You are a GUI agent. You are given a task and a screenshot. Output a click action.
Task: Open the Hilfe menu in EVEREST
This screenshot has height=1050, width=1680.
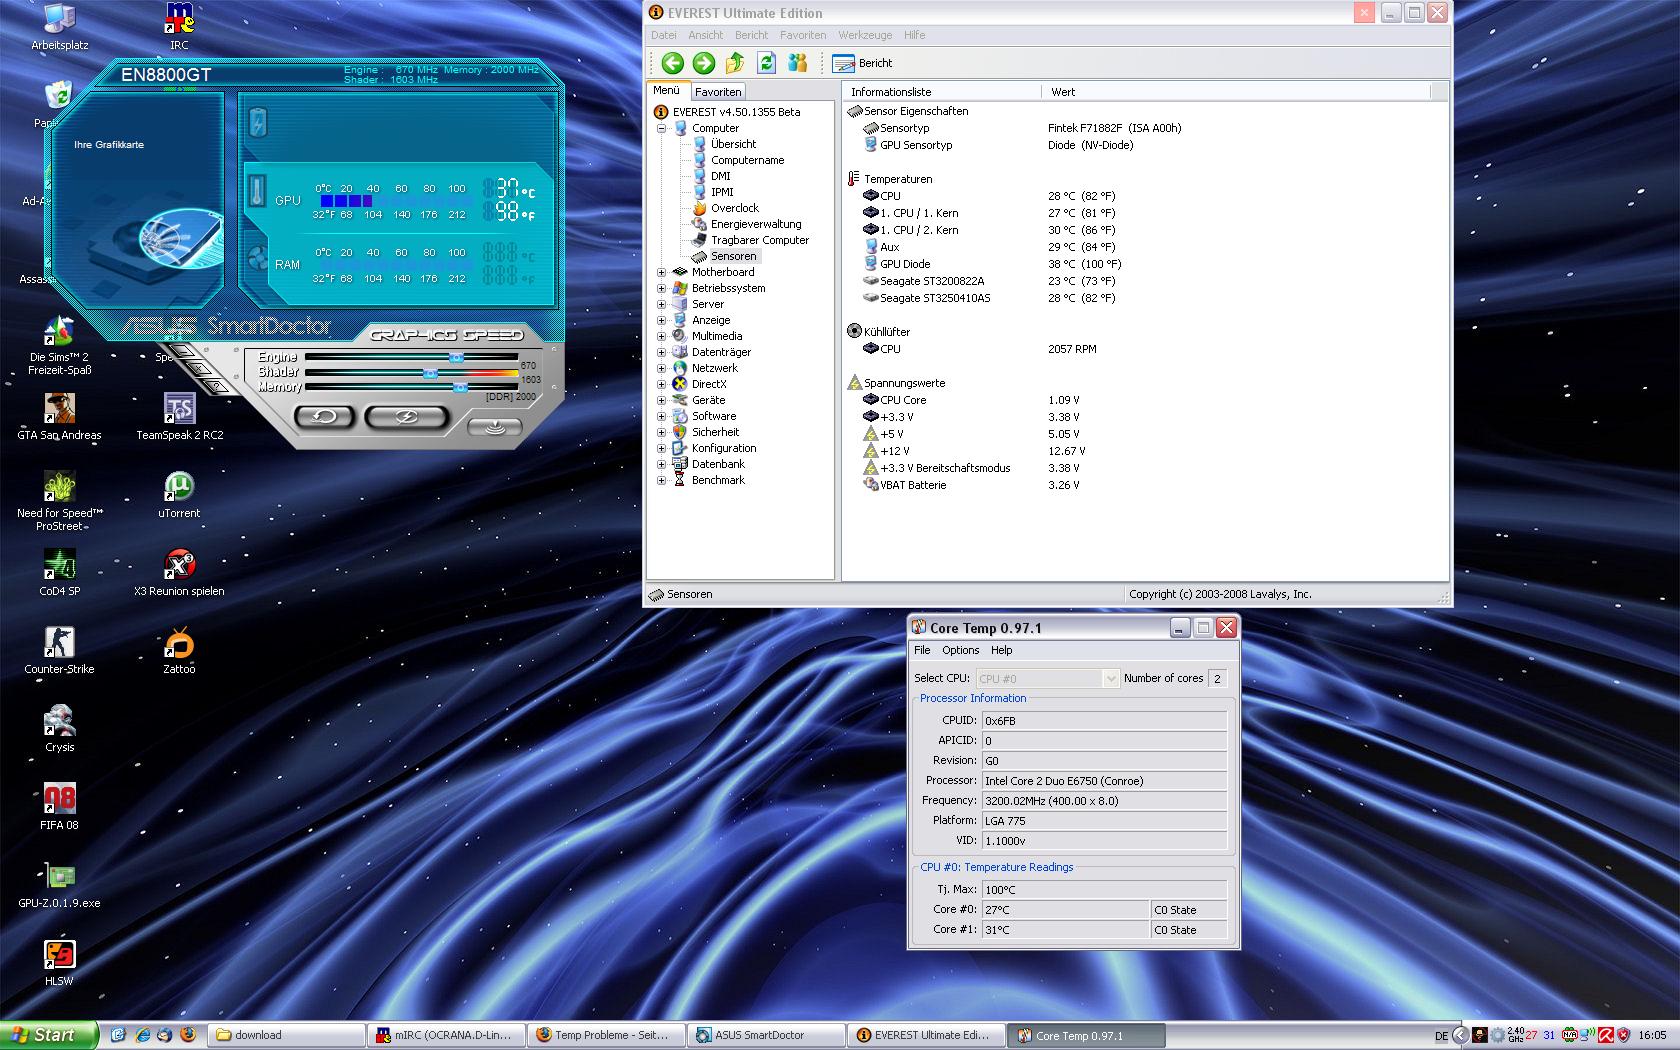pyautogui.click(x=914, y=35)
